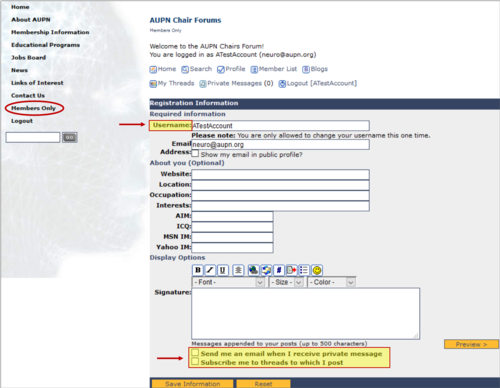500x388 pixels.
Task: Click the Yahoo IM input field
Action: click(x=232, y=248)
